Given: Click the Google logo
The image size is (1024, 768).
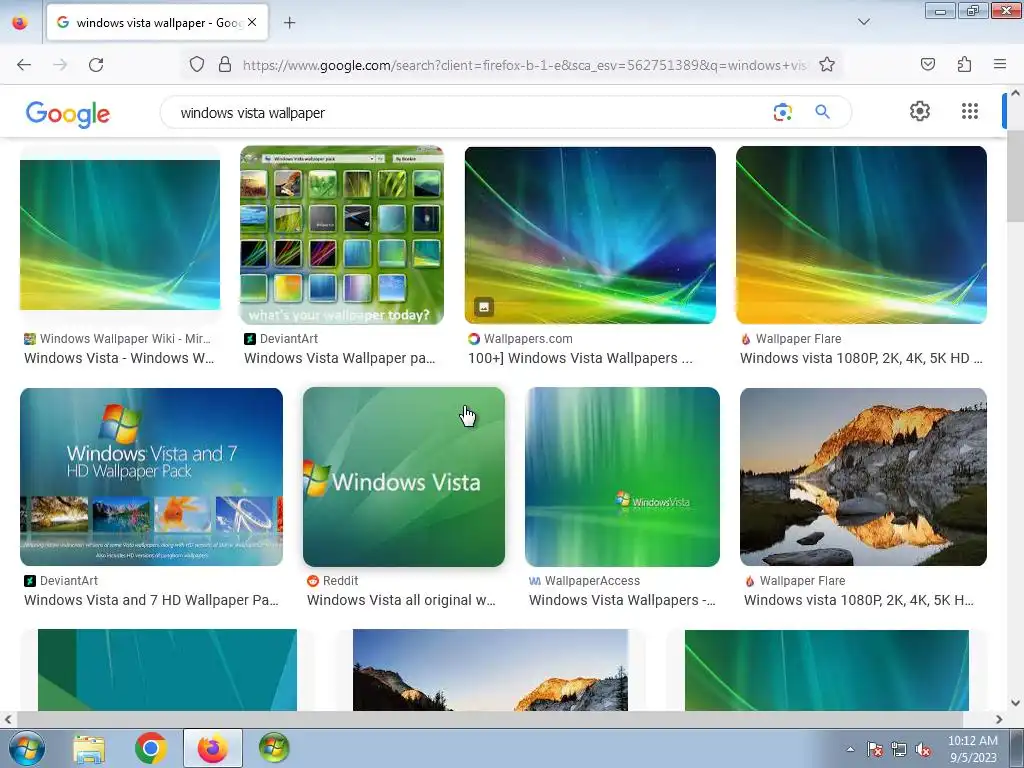Looking at the screenshot, I should point(68,114).
